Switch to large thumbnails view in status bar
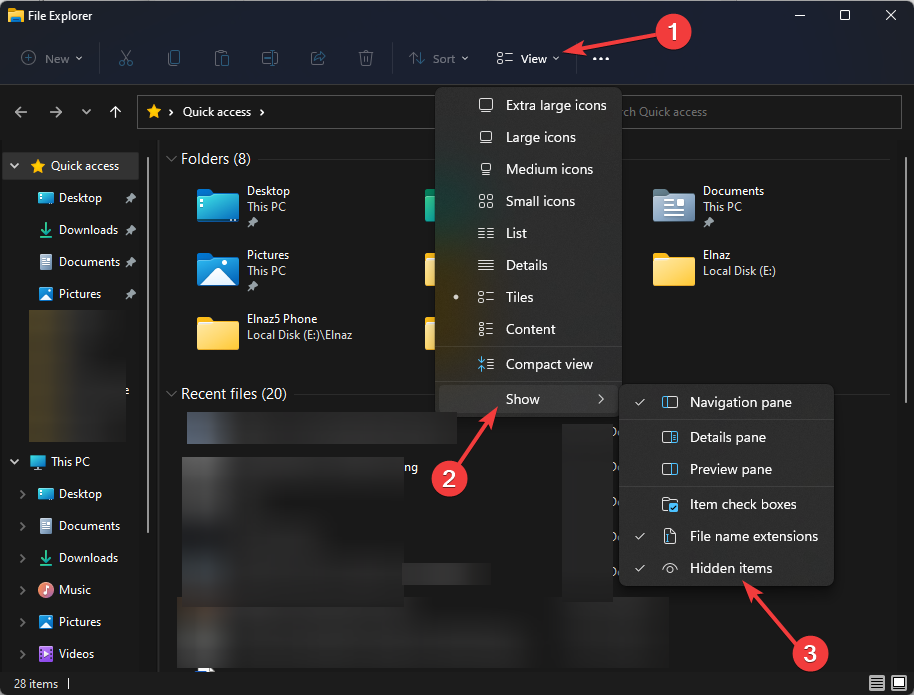The image size is (914, 695). tap(898, 684)
